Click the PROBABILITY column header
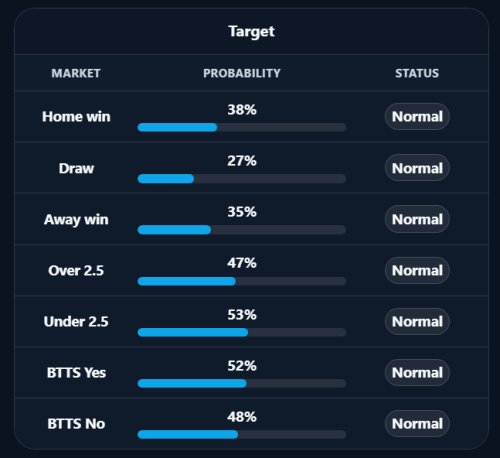The image size is (500, 458). [242, 73]
